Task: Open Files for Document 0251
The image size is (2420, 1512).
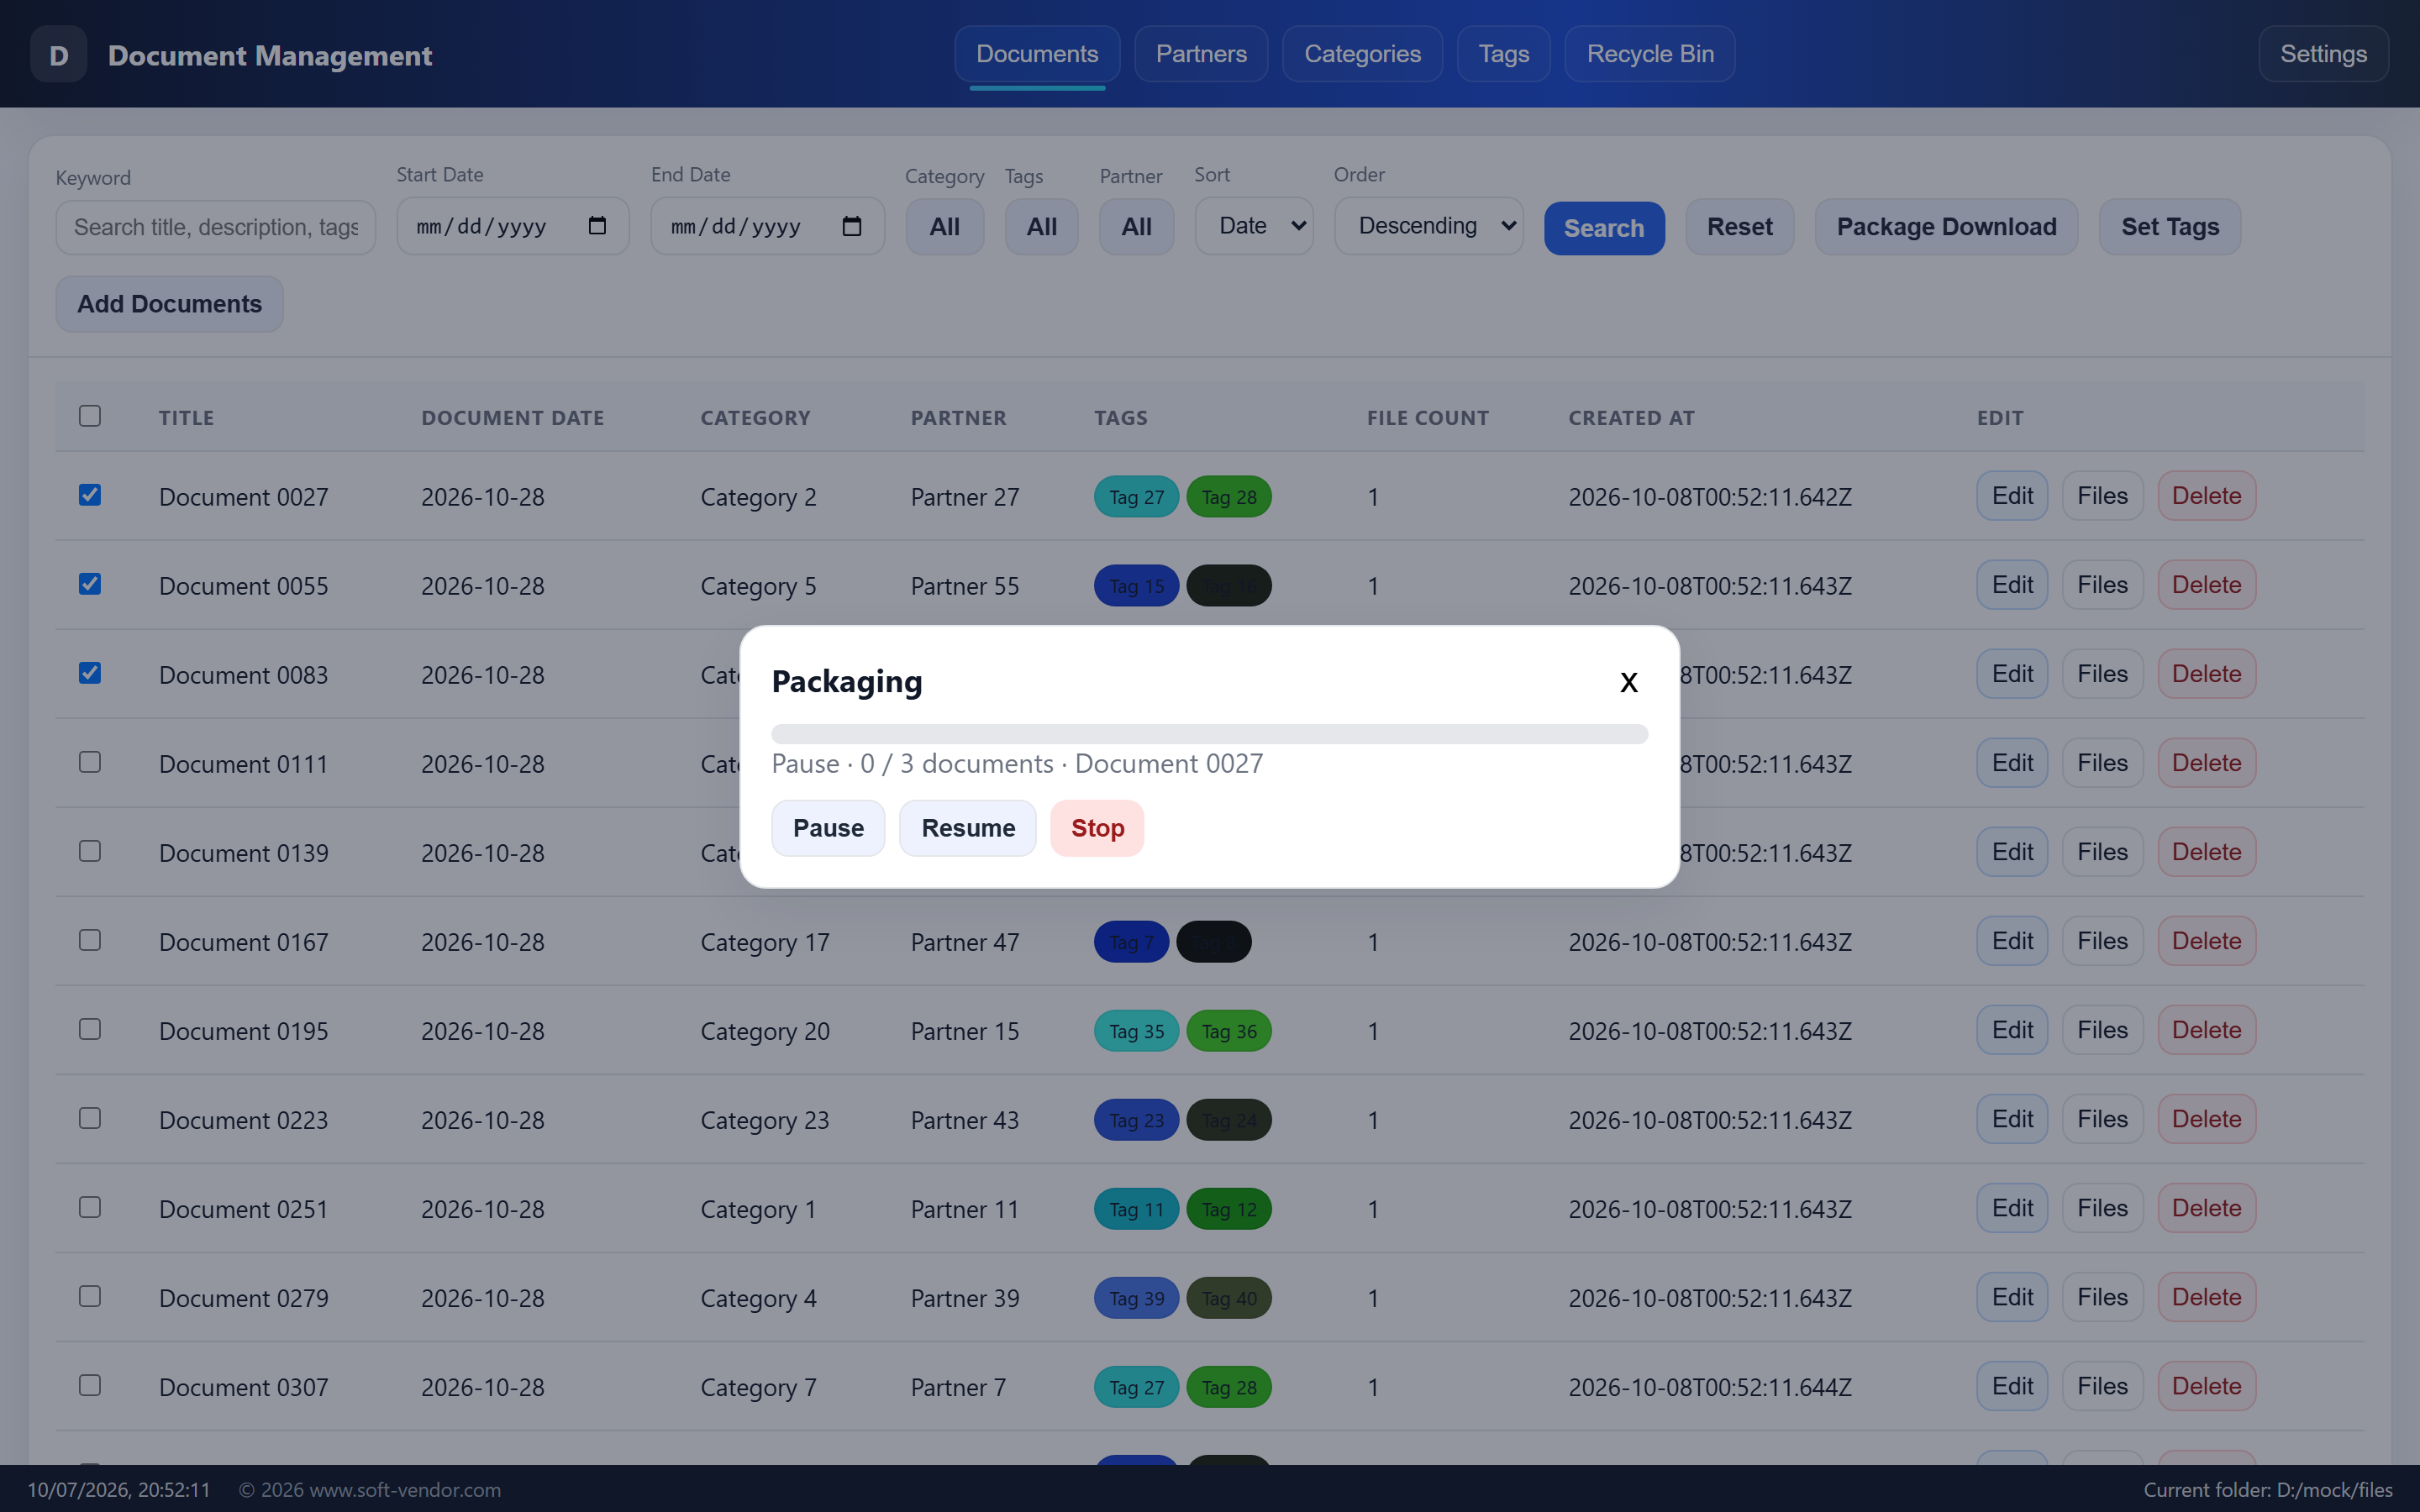Action: pos(2102,1208)
